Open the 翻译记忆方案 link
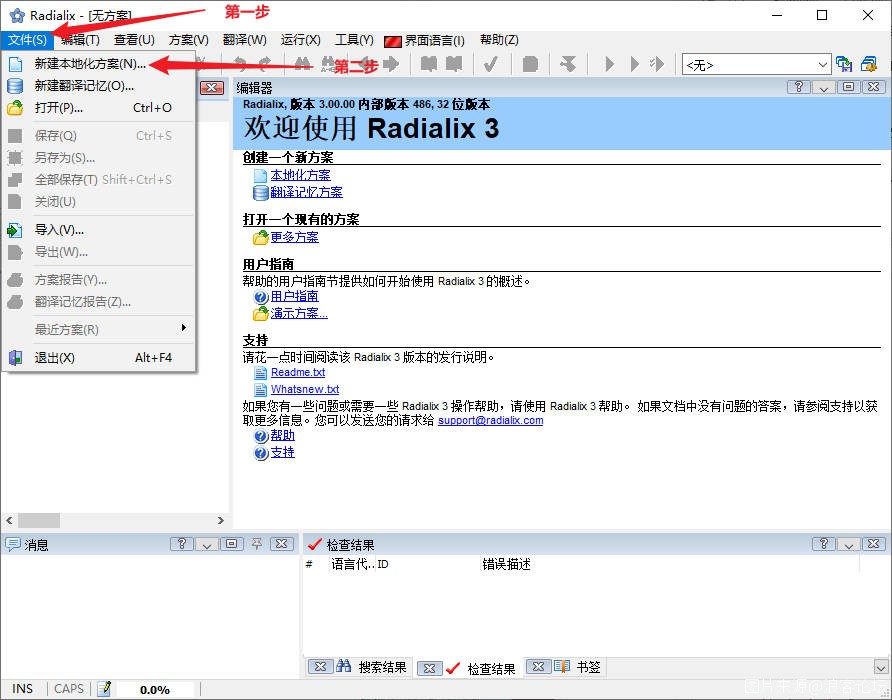 click(307, 192)
